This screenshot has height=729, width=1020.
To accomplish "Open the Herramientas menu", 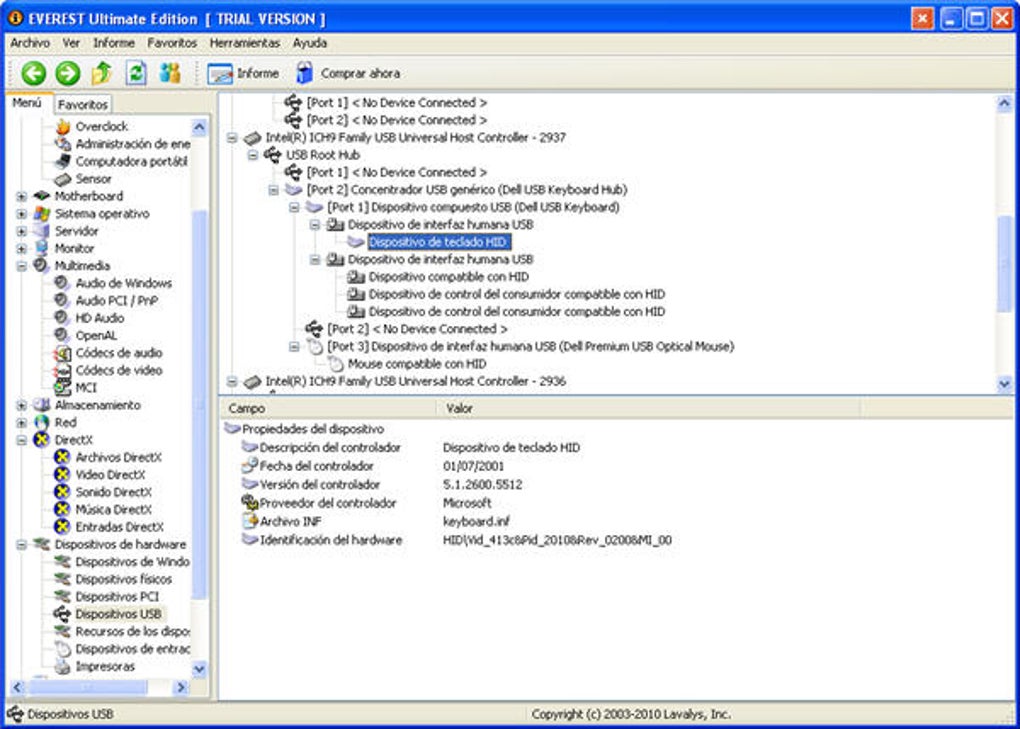I will [x=245, y=43].
